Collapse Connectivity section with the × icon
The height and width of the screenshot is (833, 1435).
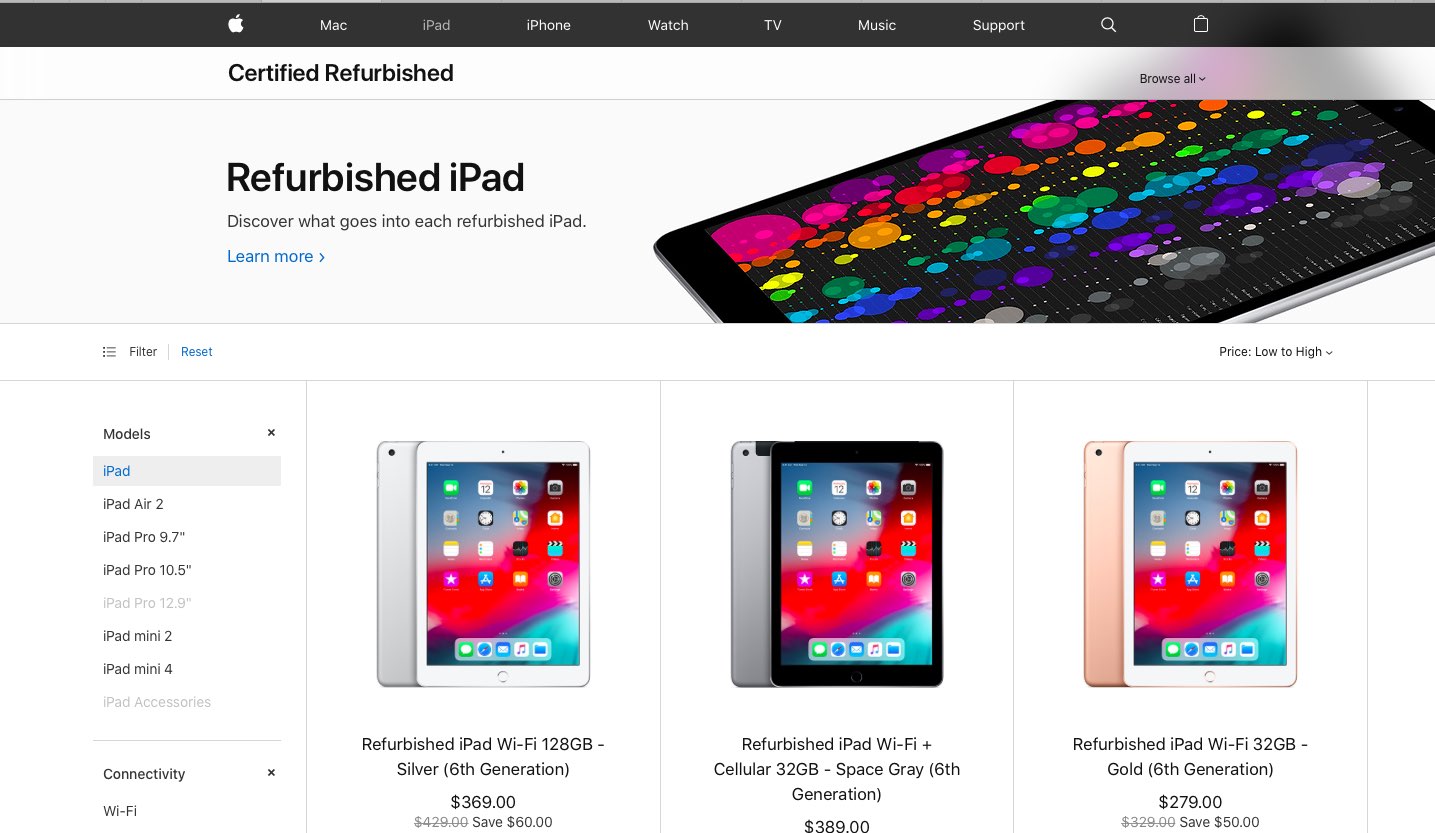tap(271, 773)
